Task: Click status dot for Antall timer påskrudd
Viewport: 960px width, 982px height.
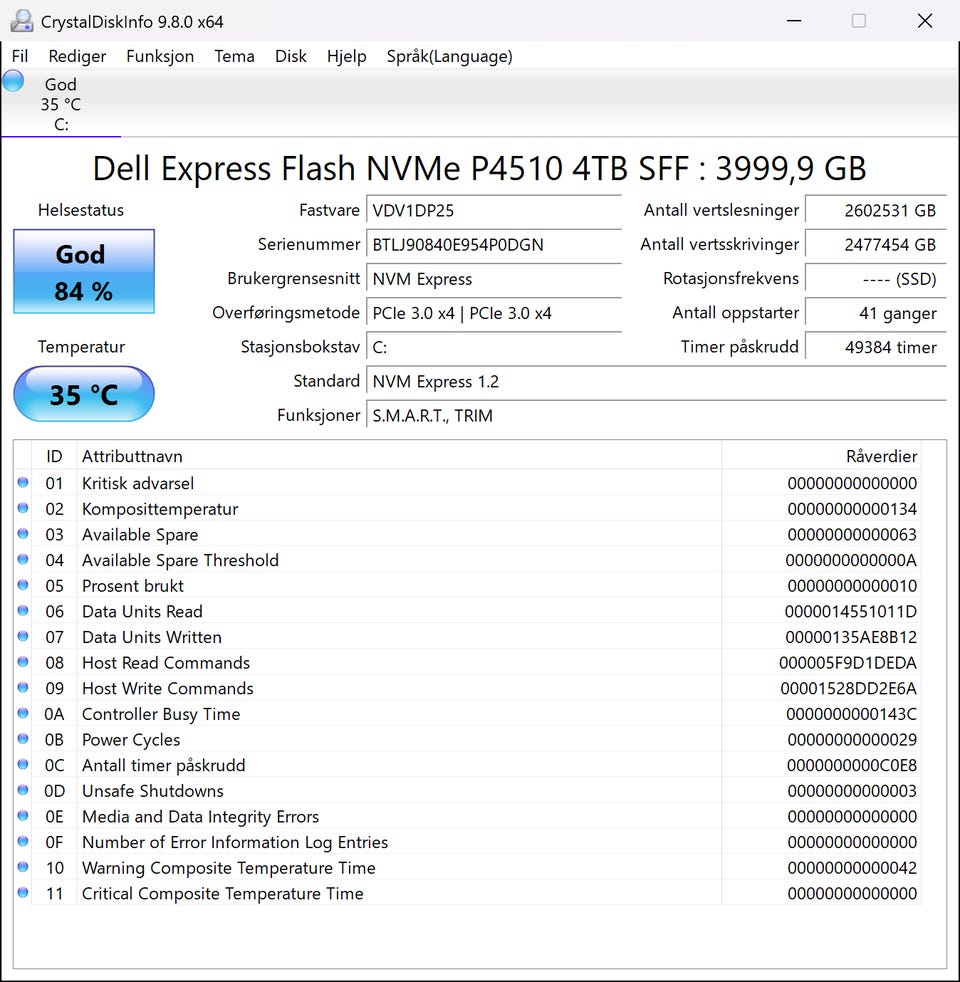Action: point(23,765)
